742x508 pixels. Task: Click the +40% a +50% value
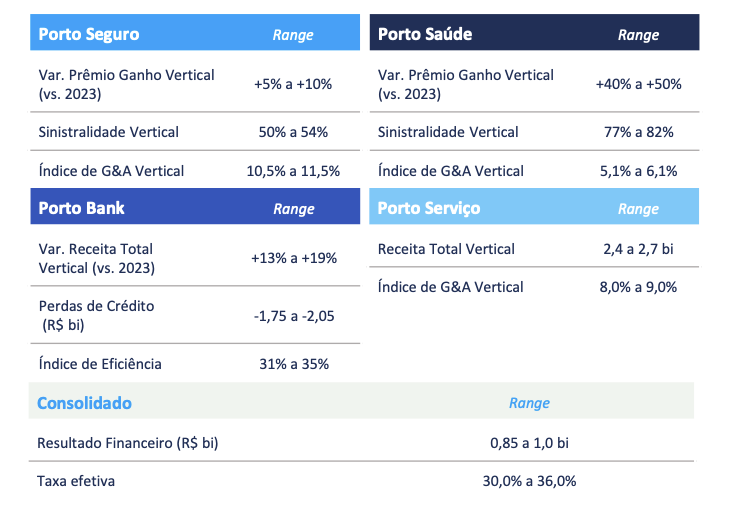click(638, 84)
